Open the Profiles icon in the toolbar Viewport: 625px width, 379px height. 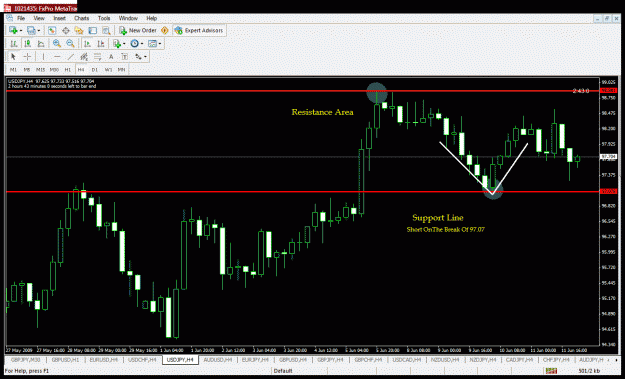point(31,31)
